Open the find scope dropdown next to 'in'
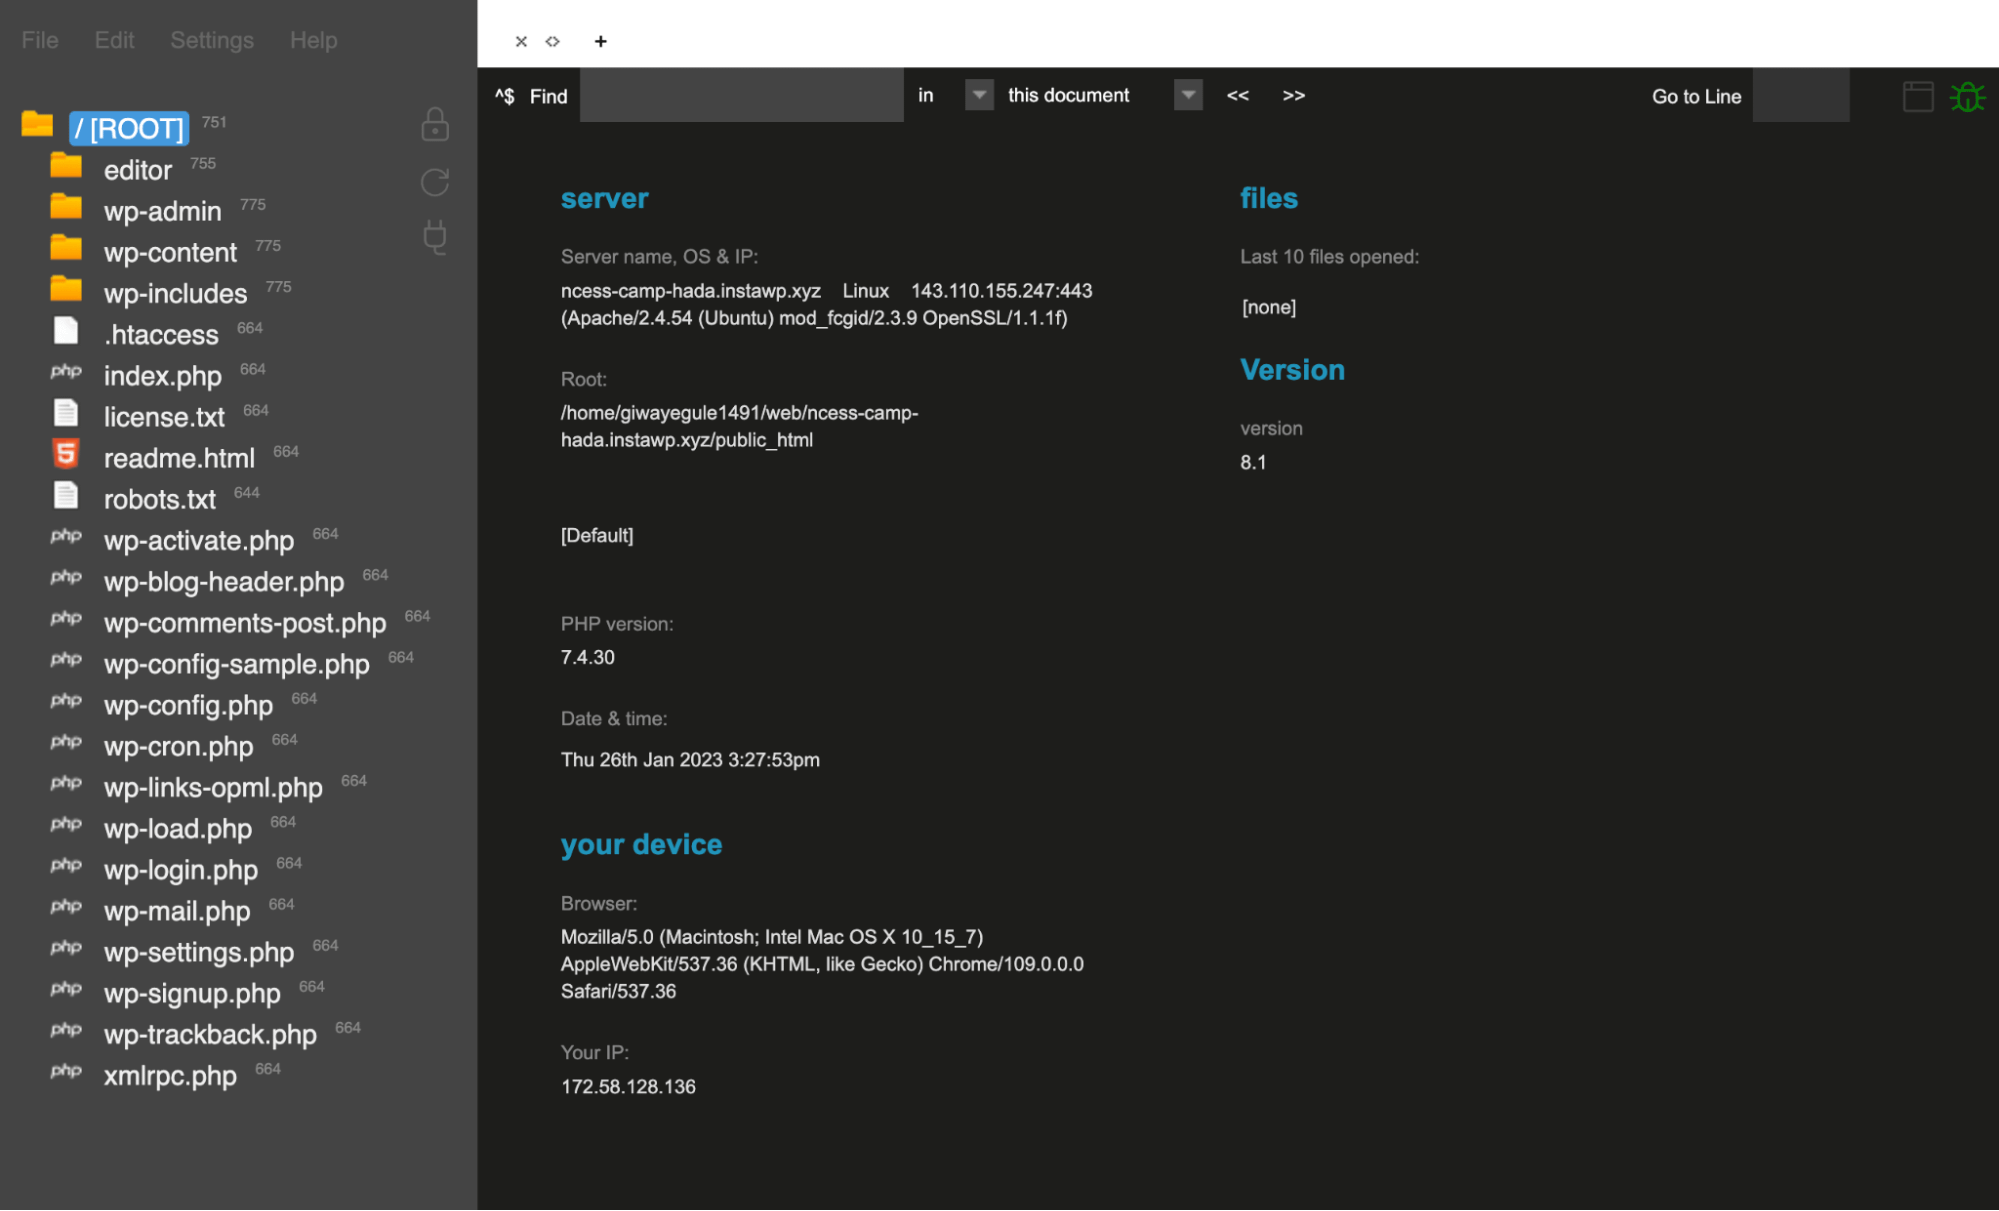The width and height of the screenshot is (1999, 1211). (978, 95)
